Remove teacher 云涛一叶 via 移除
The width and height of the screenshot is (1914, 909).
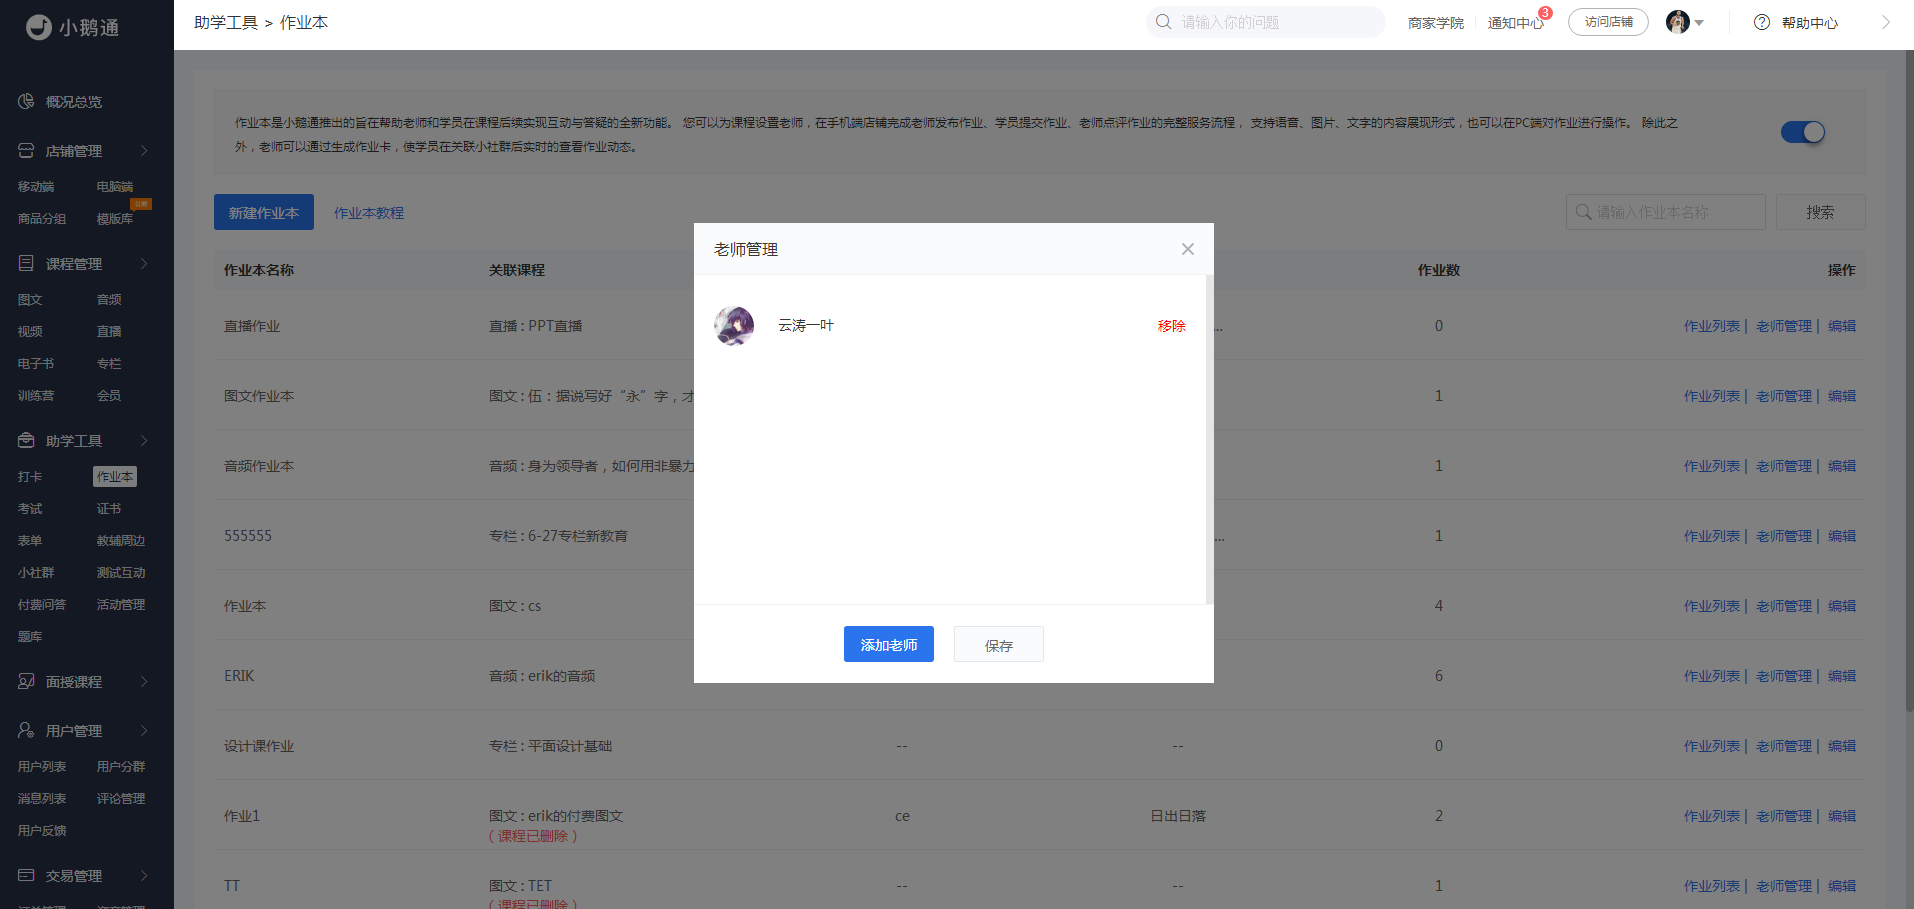(x=1171, y=326)
